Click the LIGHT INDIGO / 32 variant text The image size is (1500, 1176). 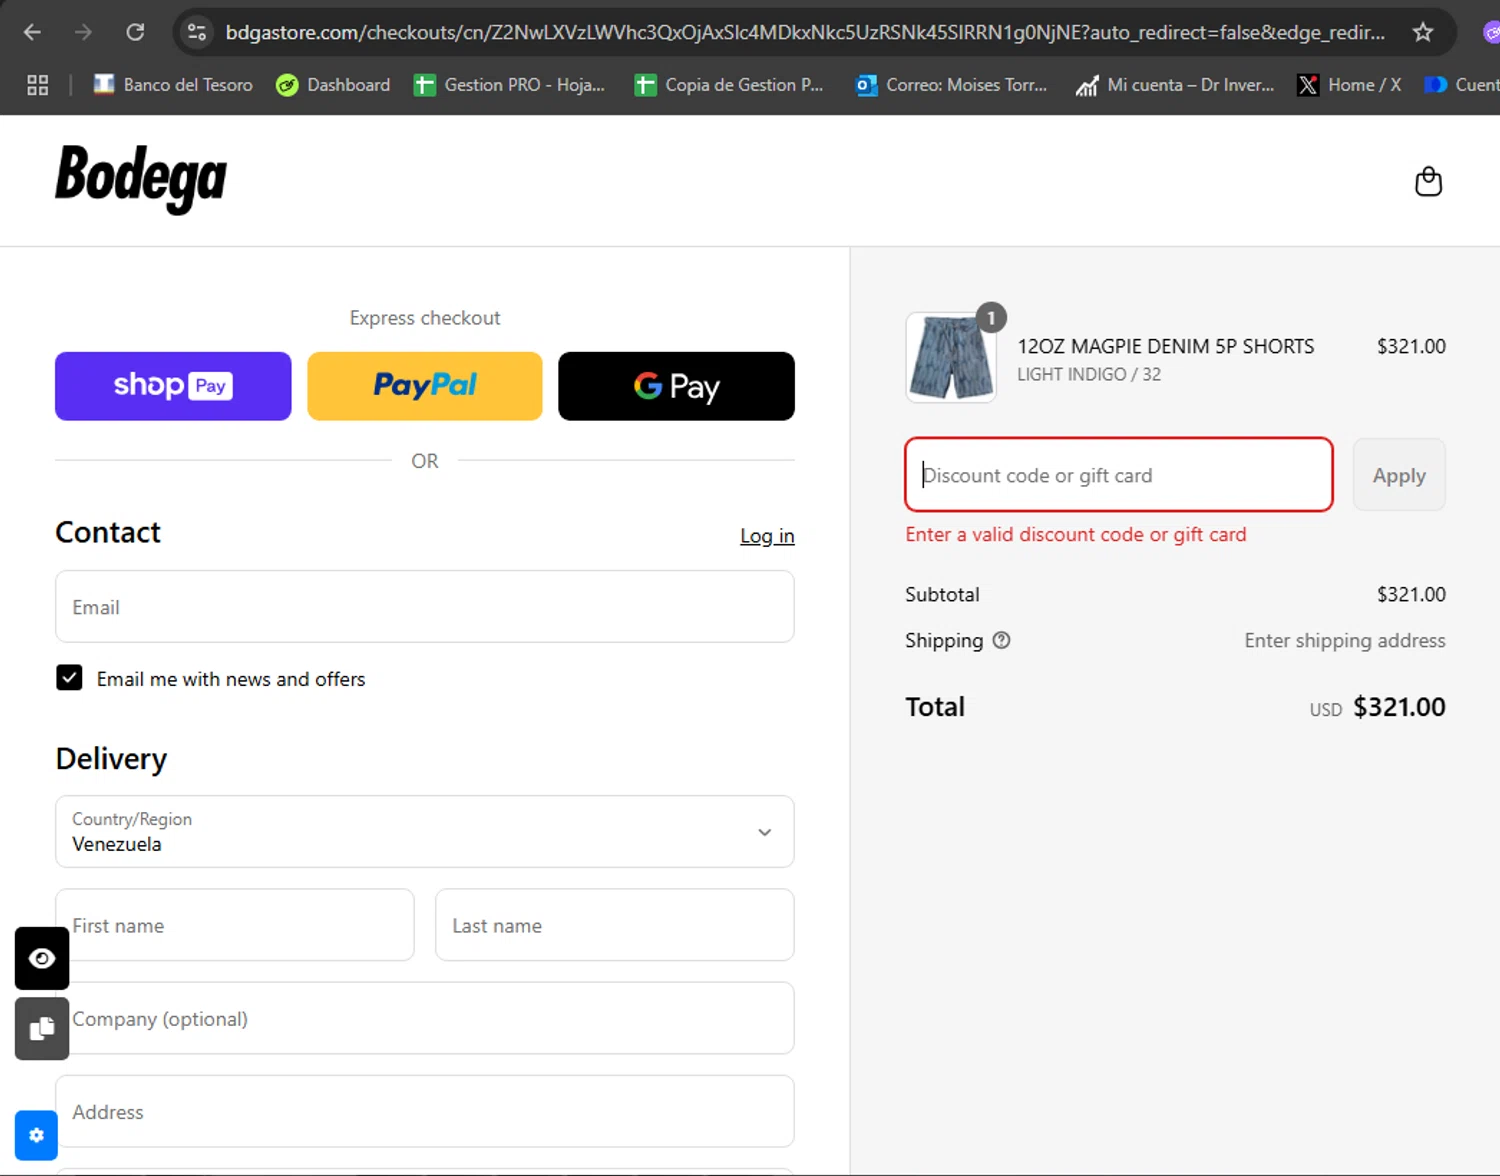1089,374
